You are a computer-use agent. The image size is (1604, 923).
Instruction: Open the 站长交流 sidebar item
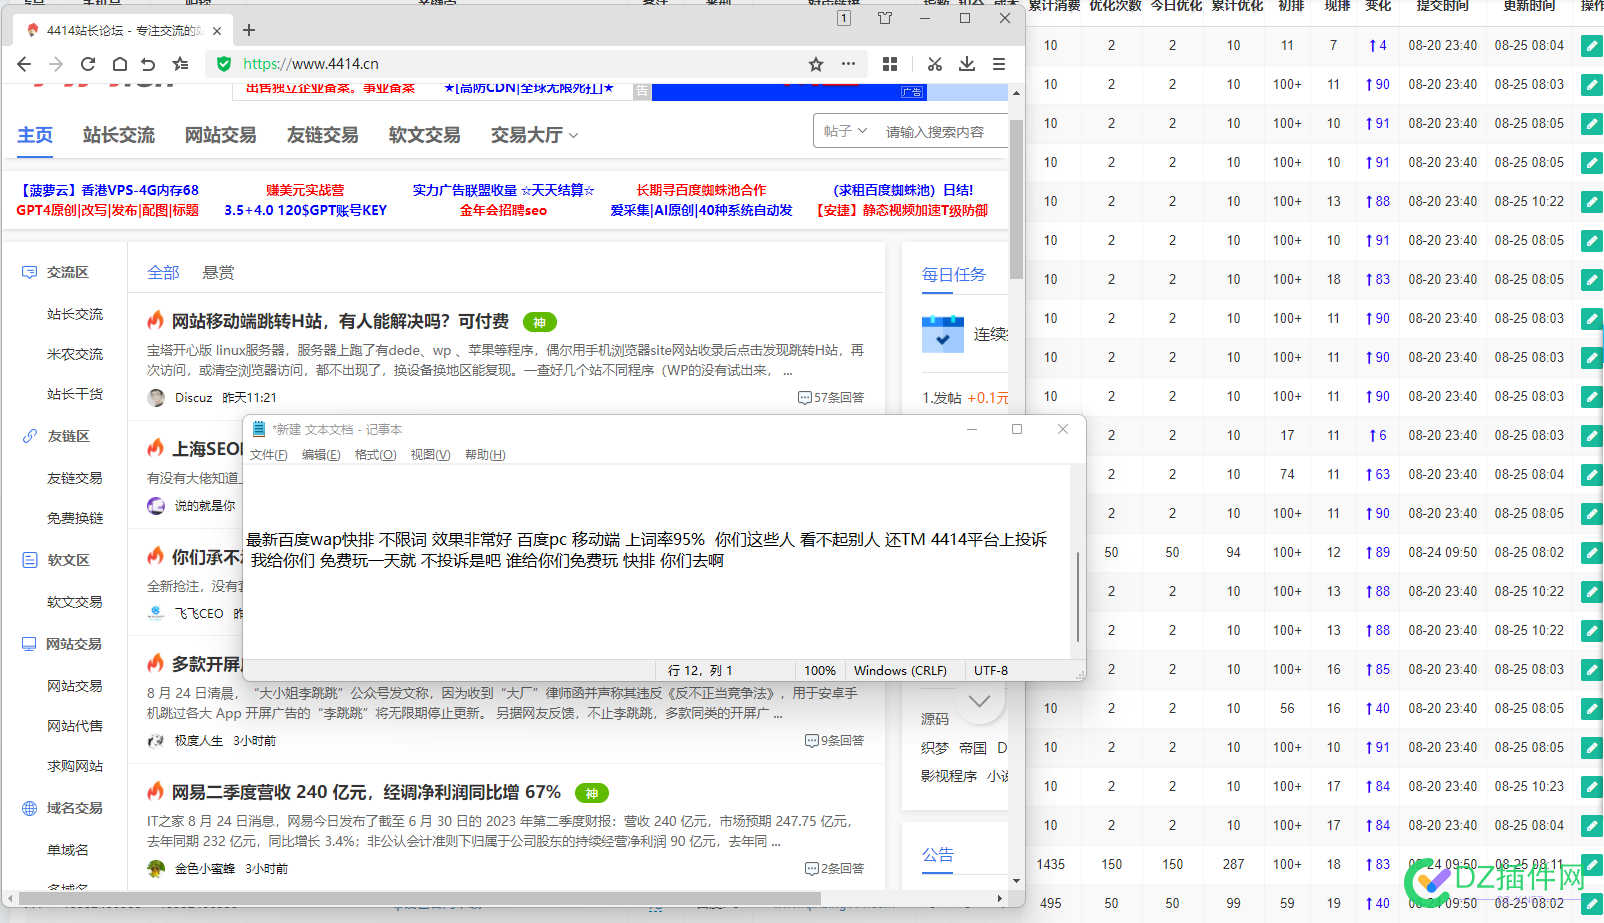(x=75, y=314)
